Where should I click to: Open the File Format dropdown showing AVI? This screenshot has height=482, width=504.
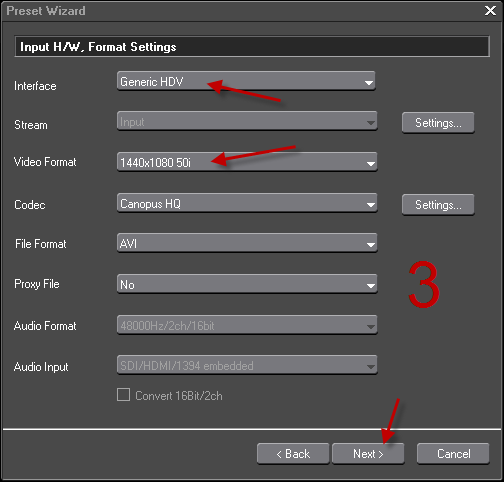point(247,243)
